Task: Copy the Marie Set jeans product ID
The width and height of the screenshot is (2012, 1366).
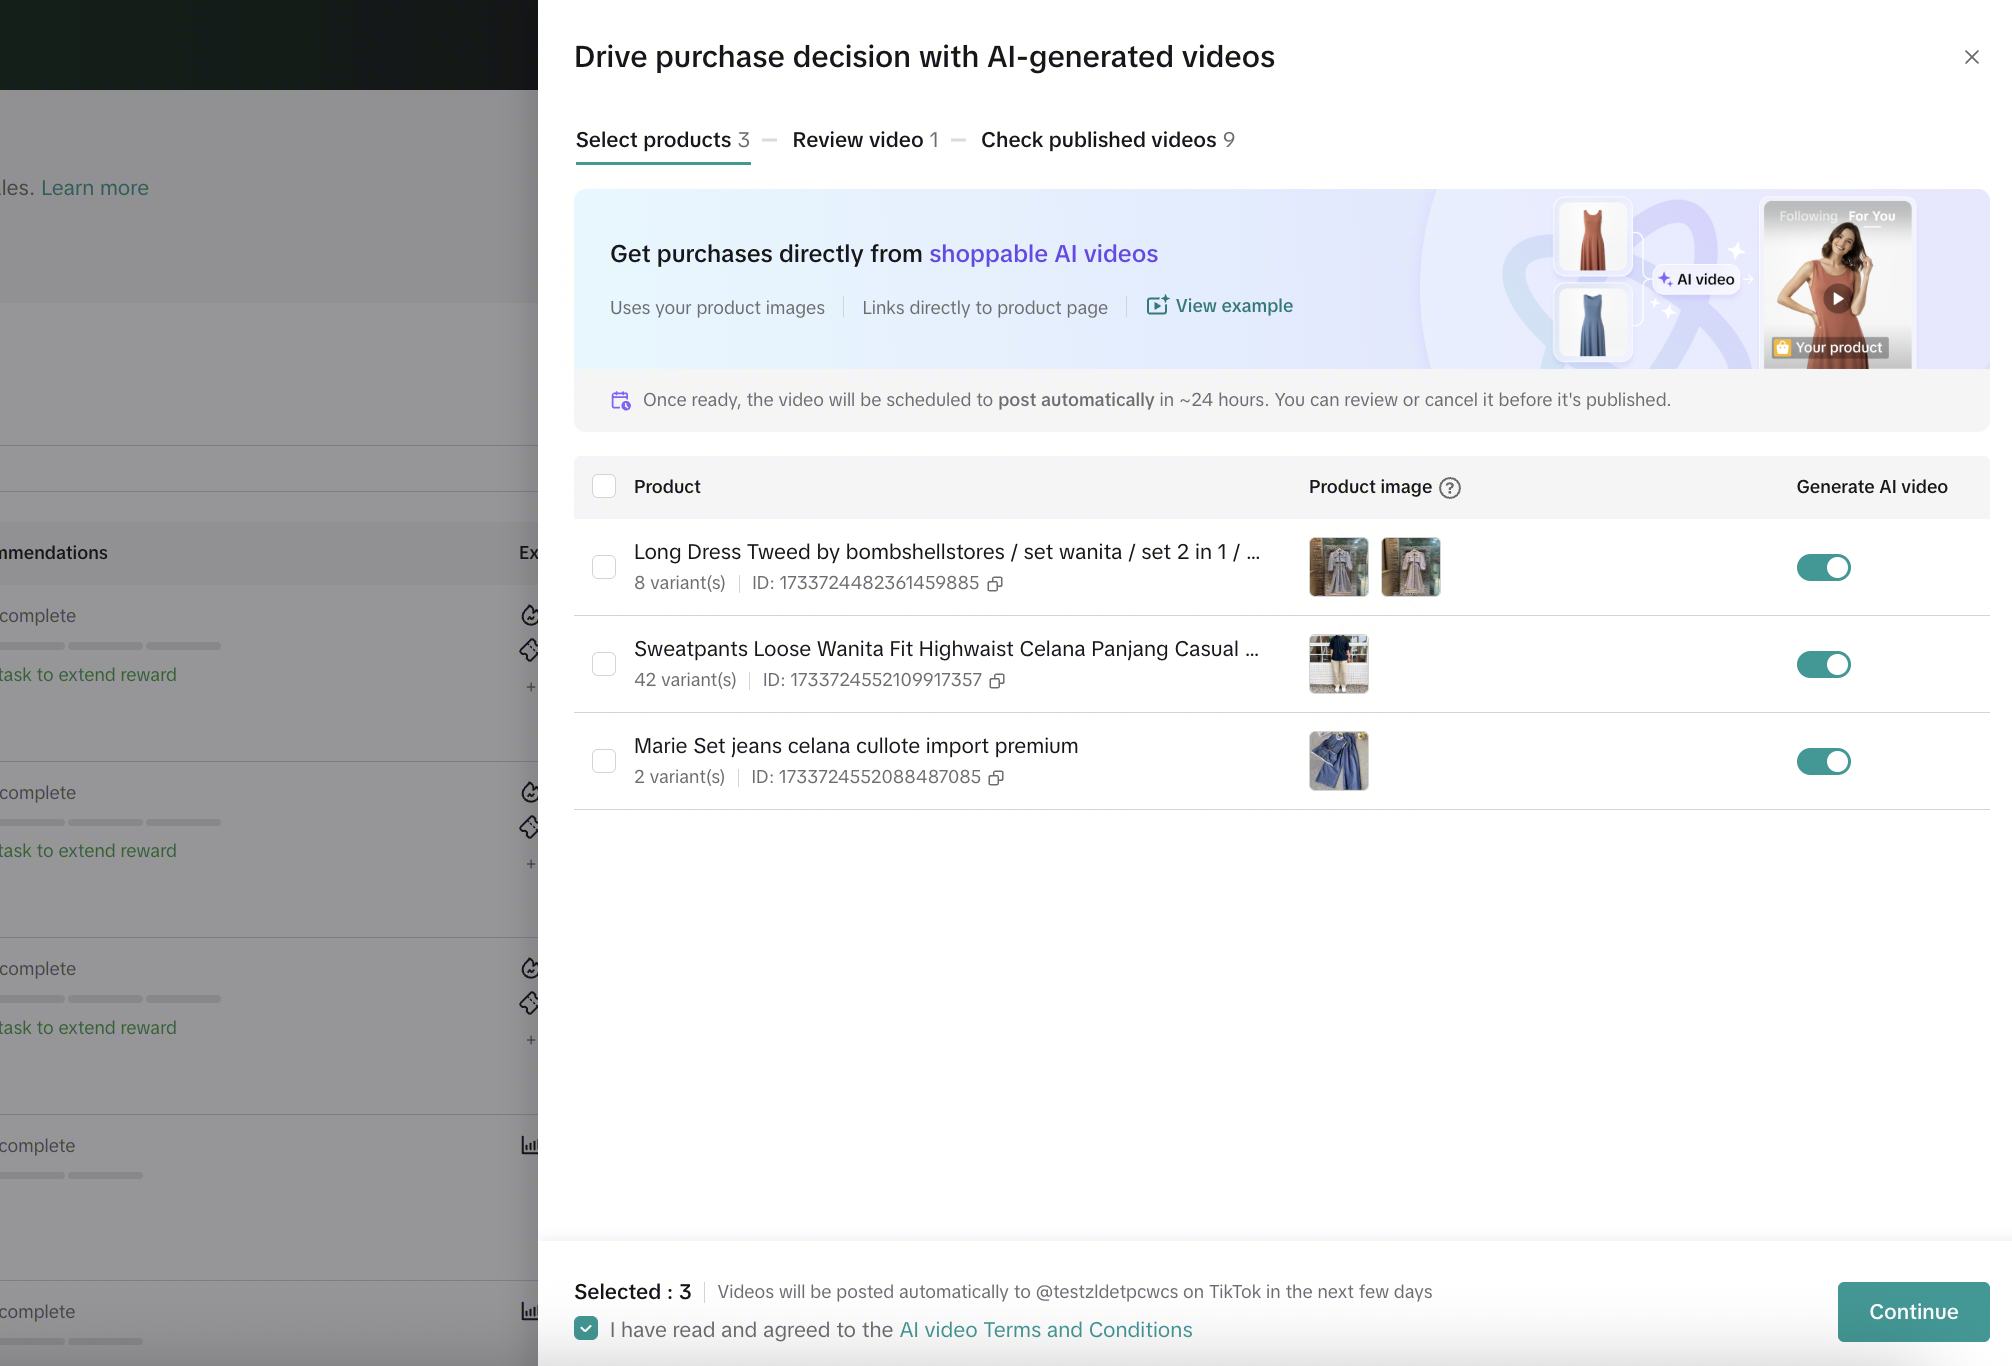Action: pyautogui.click(x=996, y=778)
